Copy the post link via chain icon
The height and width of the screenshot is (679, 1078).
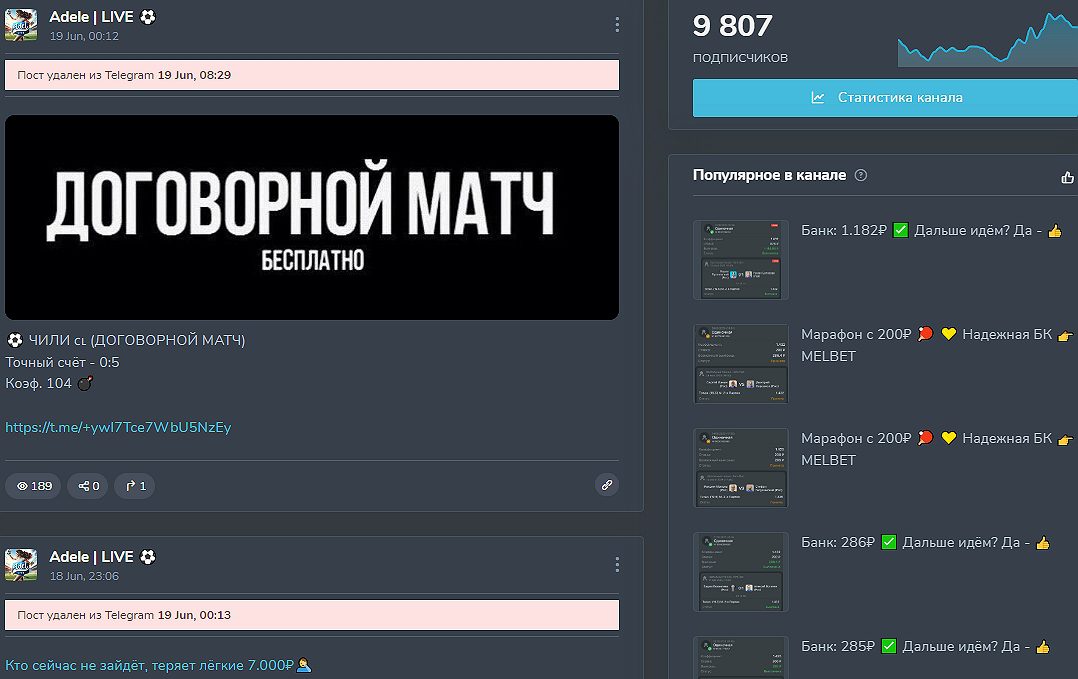click(605, 485)
